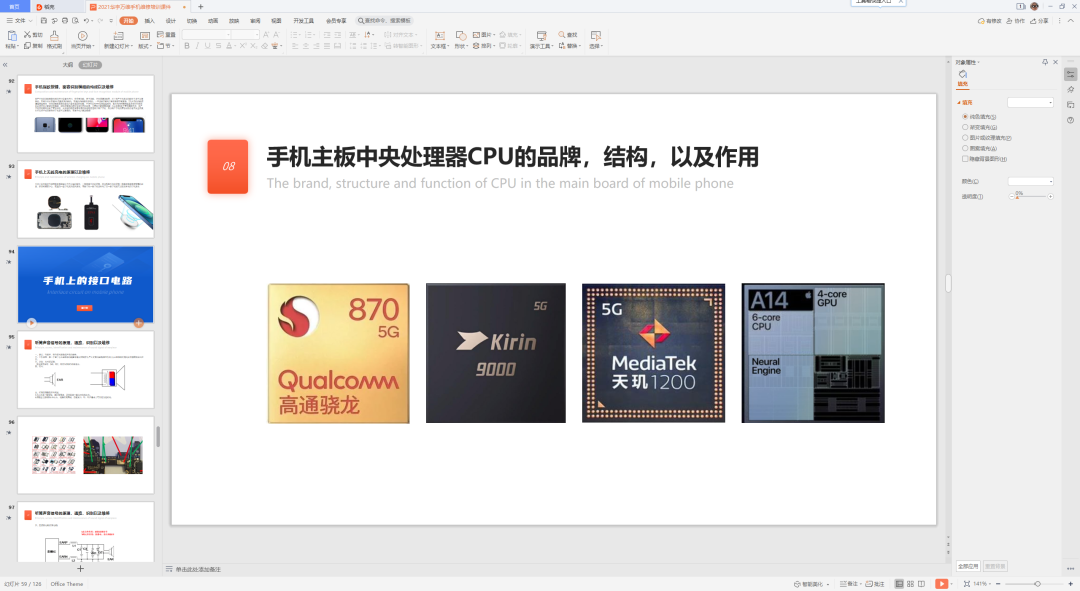Viewport: 1080px width, 591px height.
Task: Open the font size combo box
Action: click(x=245, y=34)
